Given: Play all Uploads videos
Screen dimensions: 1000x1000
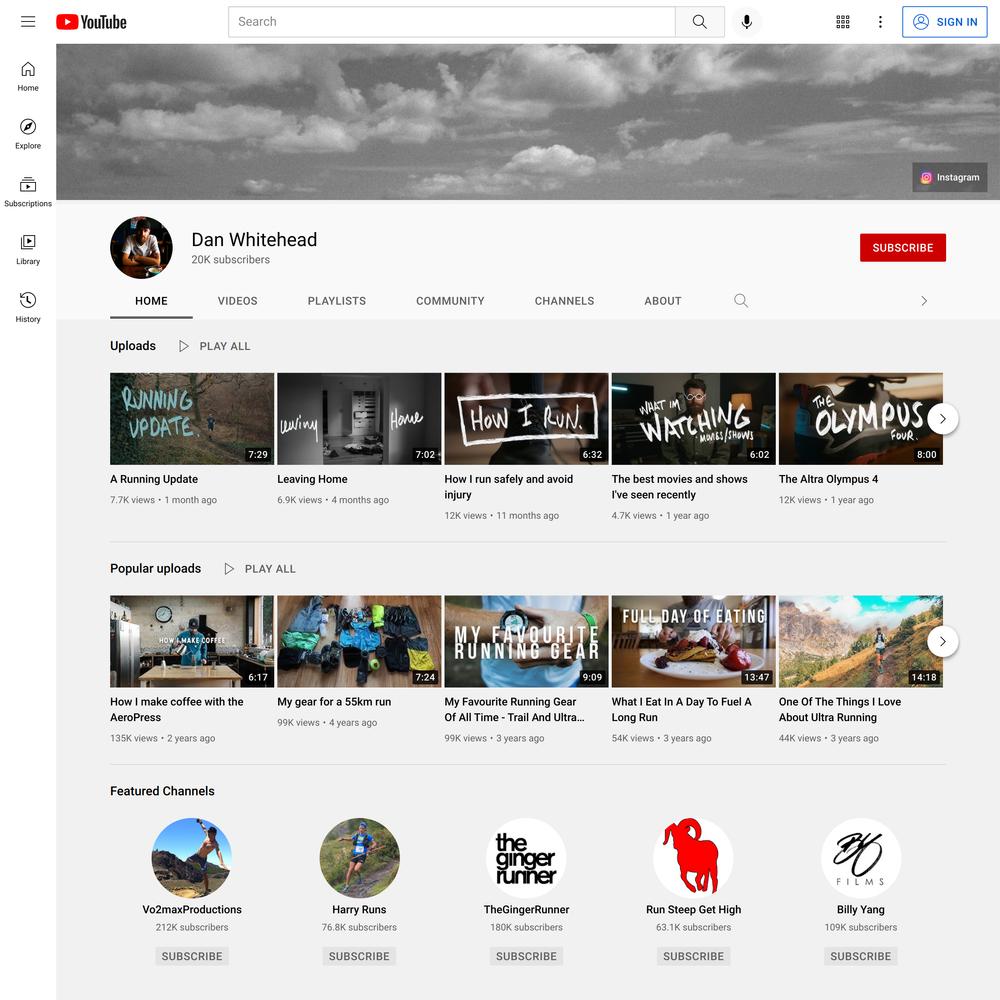Looking at the screenshot, I should click(x=215, y=346).
